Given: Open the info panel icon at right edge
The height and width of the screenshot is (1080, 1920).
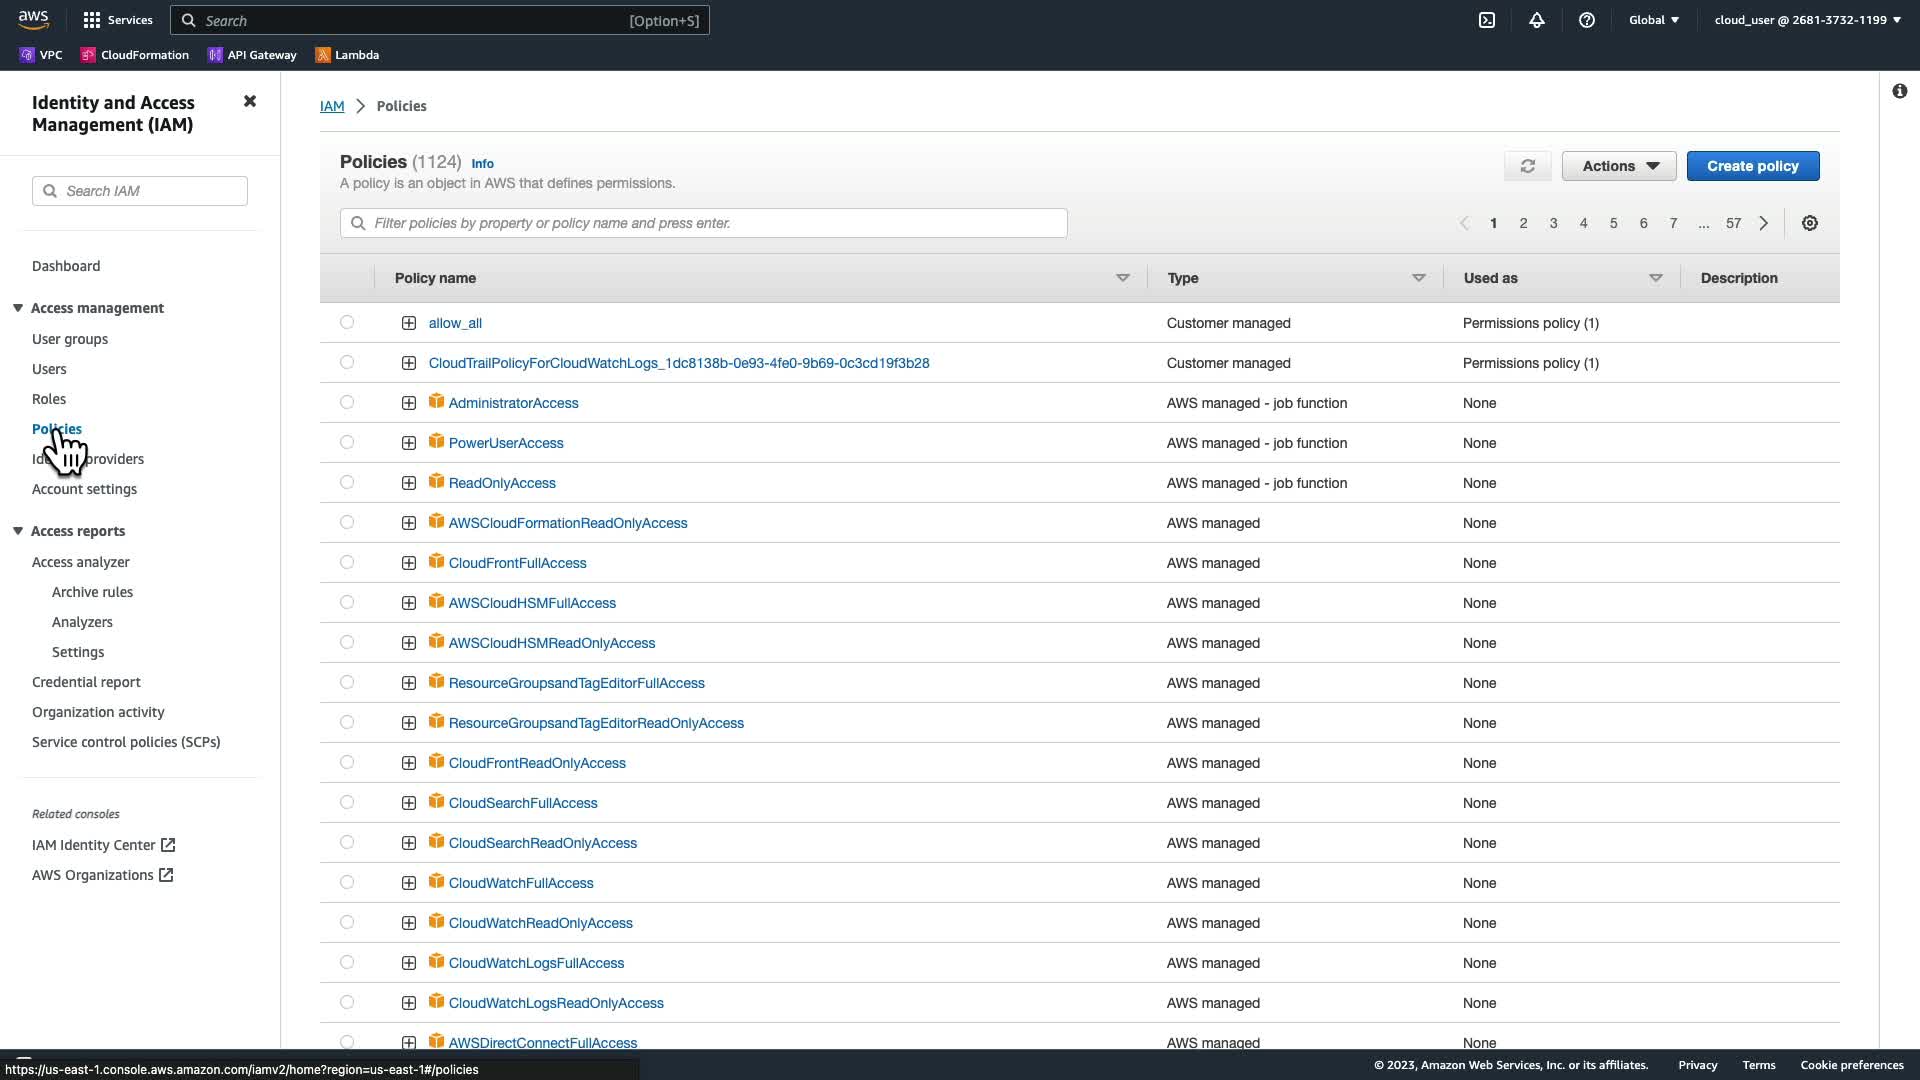Looking at the screenshot, I should tap(1899, 92).
